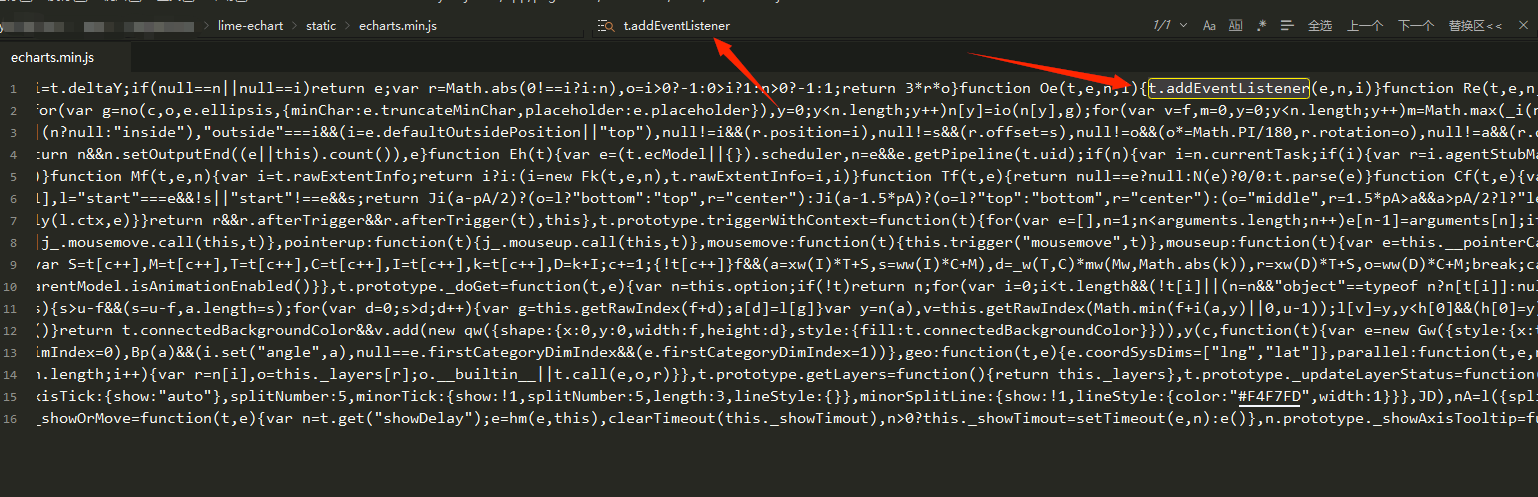Click echarts.min.js in the breadcrumb
Screen dimensions: 1538x497
coord(397,25)
